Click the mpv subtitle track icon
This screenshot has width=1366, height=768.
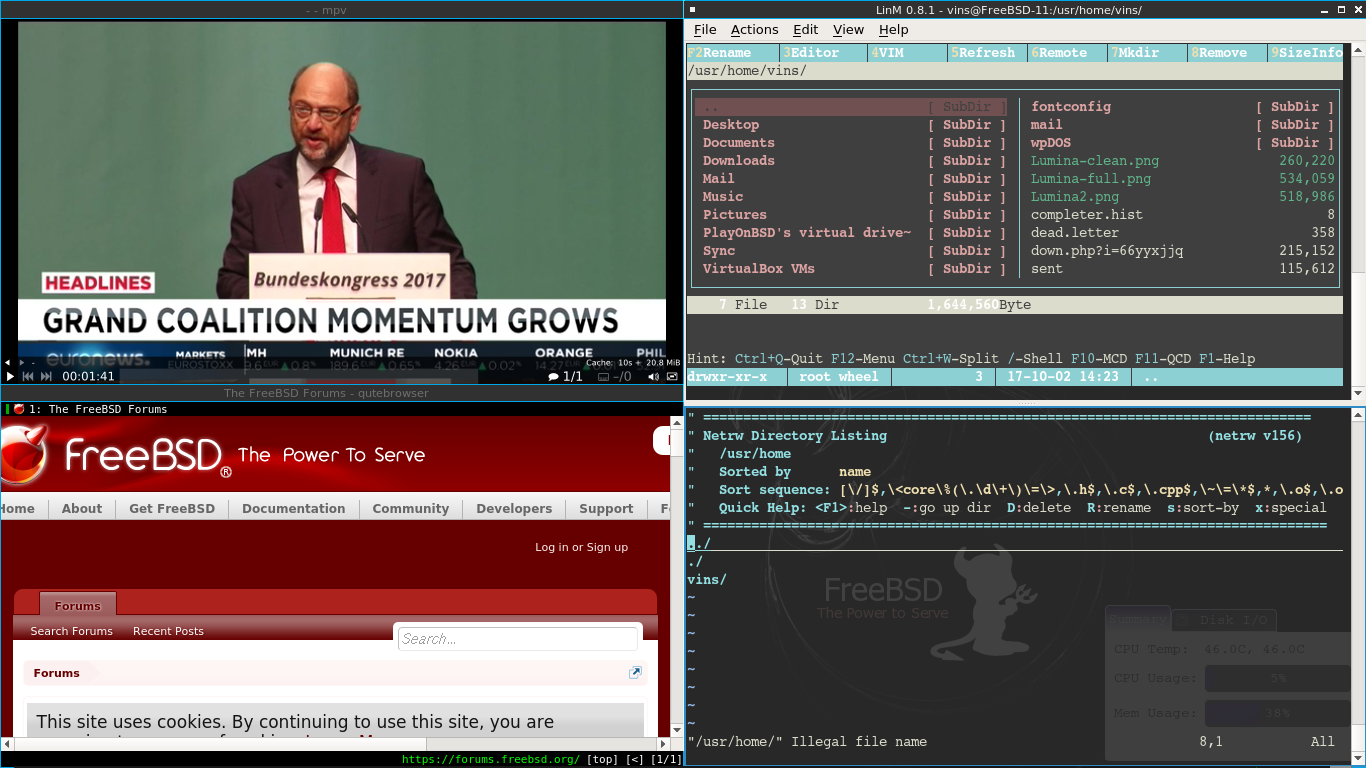[x=603, y=377]
